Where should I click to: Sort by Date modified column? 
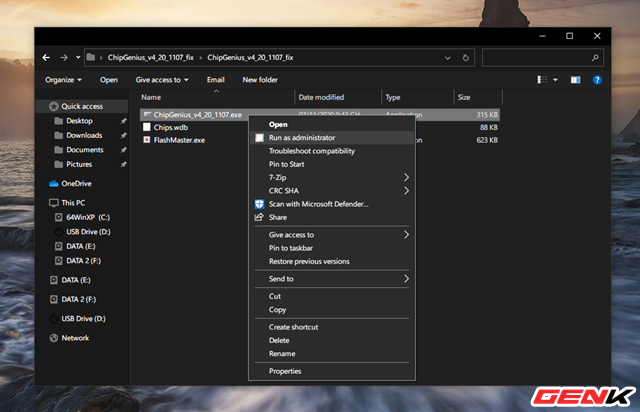click(321, 98)
